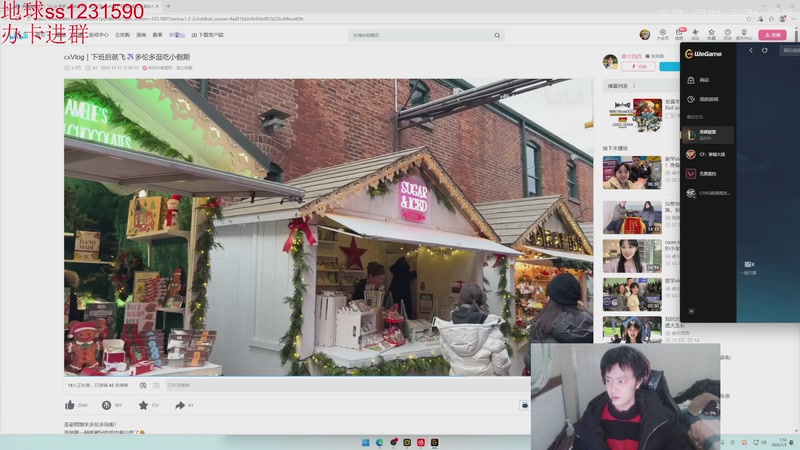800x450 pixels.
Task: Click 下载客户端 download client link
Action: pos(208,35)
